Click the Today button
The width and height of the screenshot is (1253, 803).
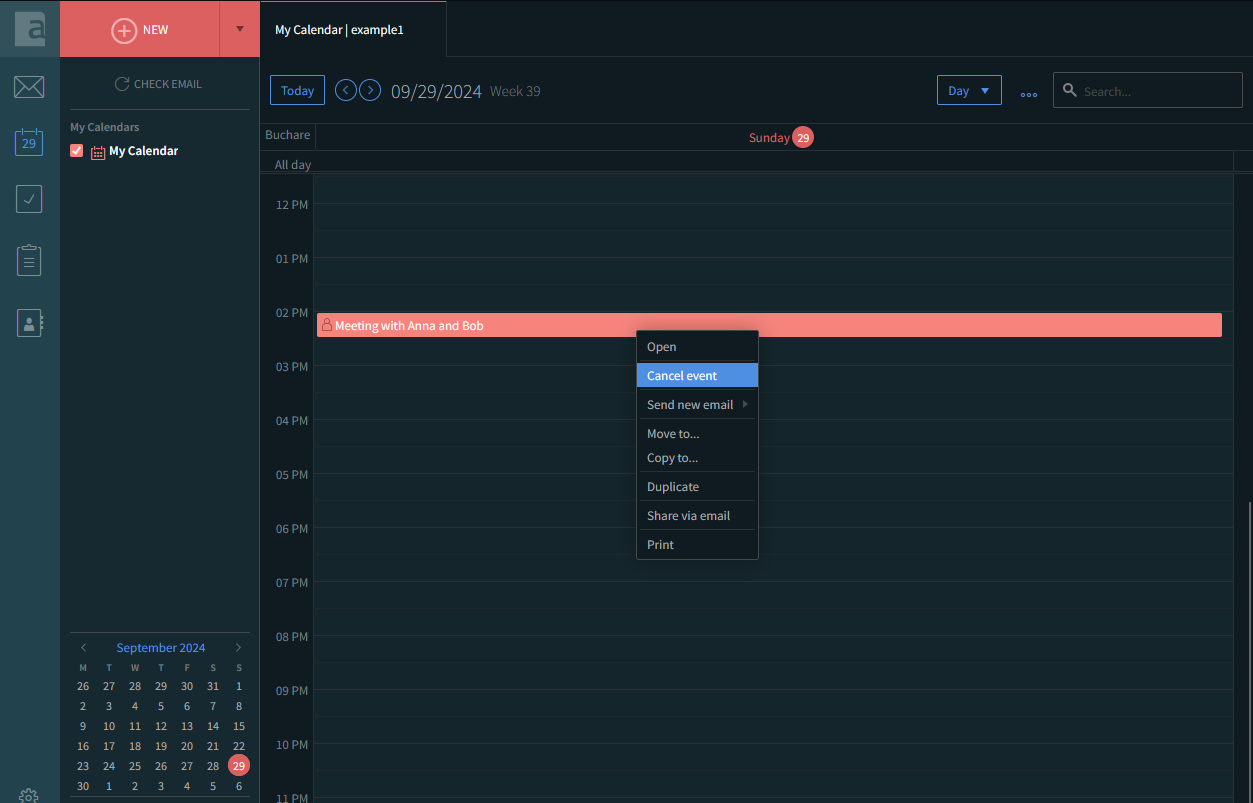pos(297,90)
